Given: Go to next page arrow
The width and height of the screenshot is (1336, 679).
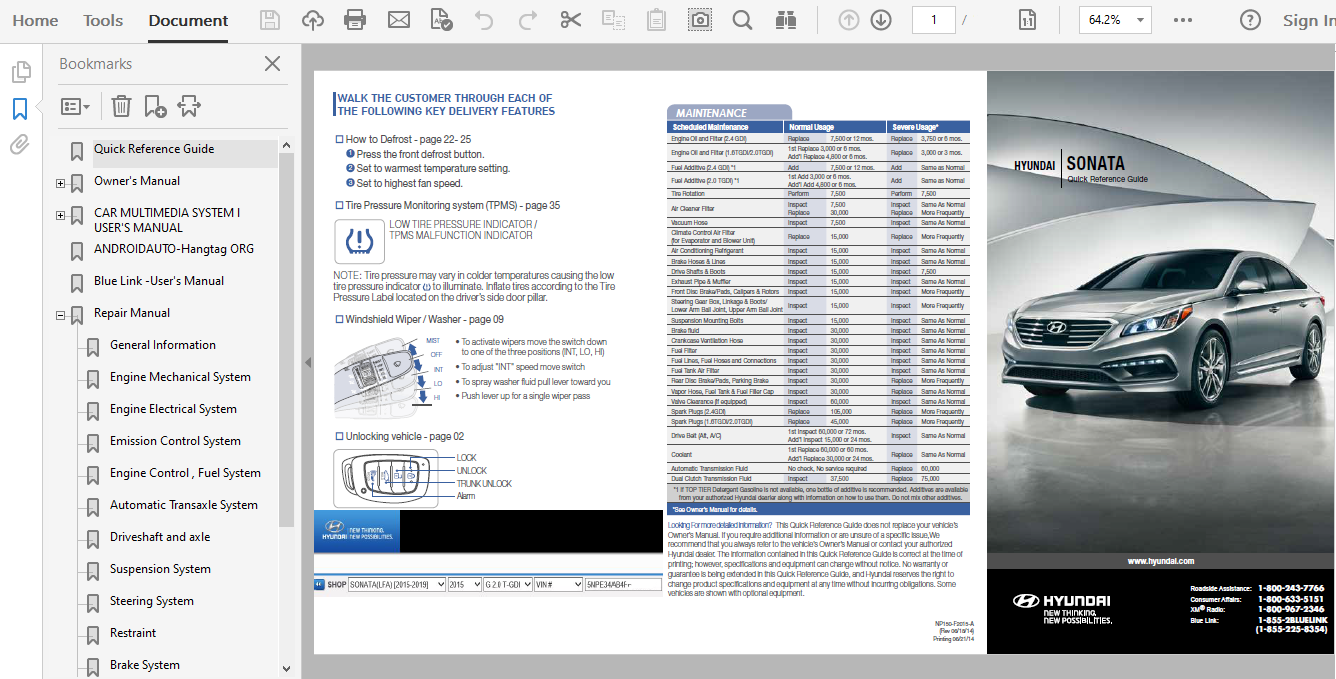Looking at the screenshot, I should pos(881,20).
